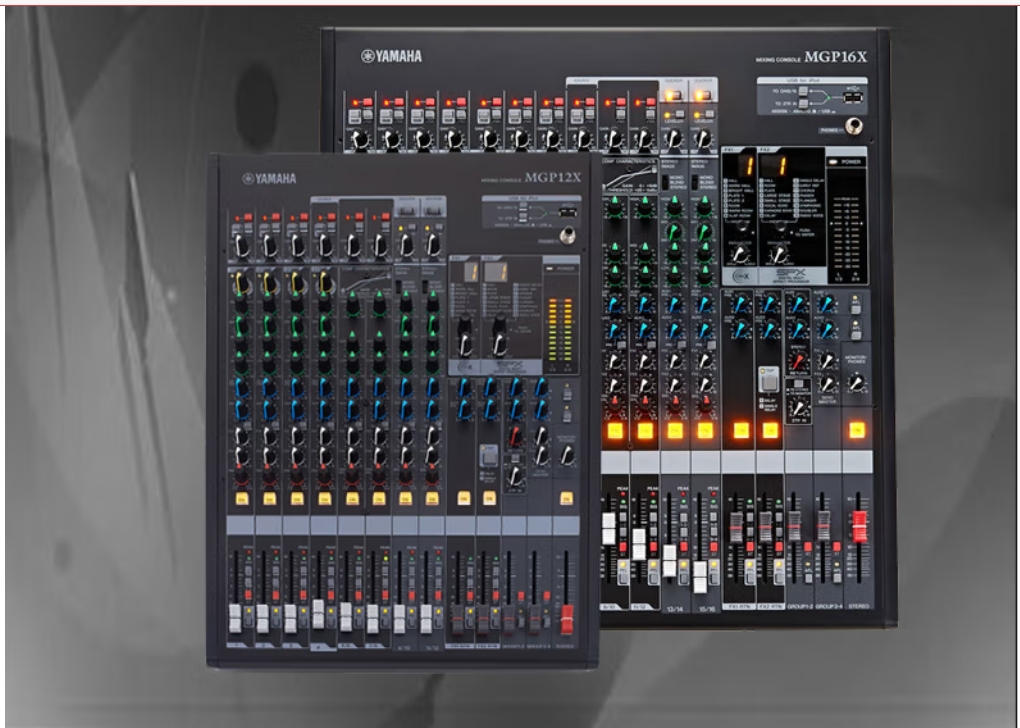Image resolution: width=1020 pixels, height=728 pixels.
Task: Click the STEREO strip label on MGP16X
Action: tap(858, 606)
